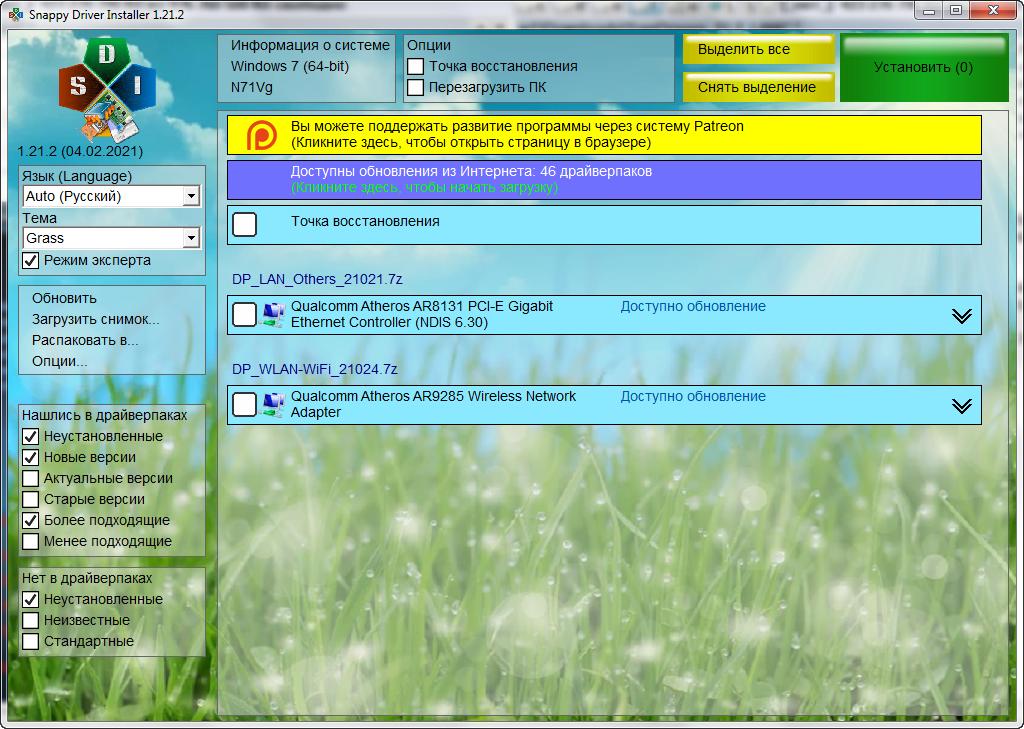Viewport: 1024px width, 729px height.
Task: Click the AR8131 Ethernet network device icon
Action: coord(273,315)
